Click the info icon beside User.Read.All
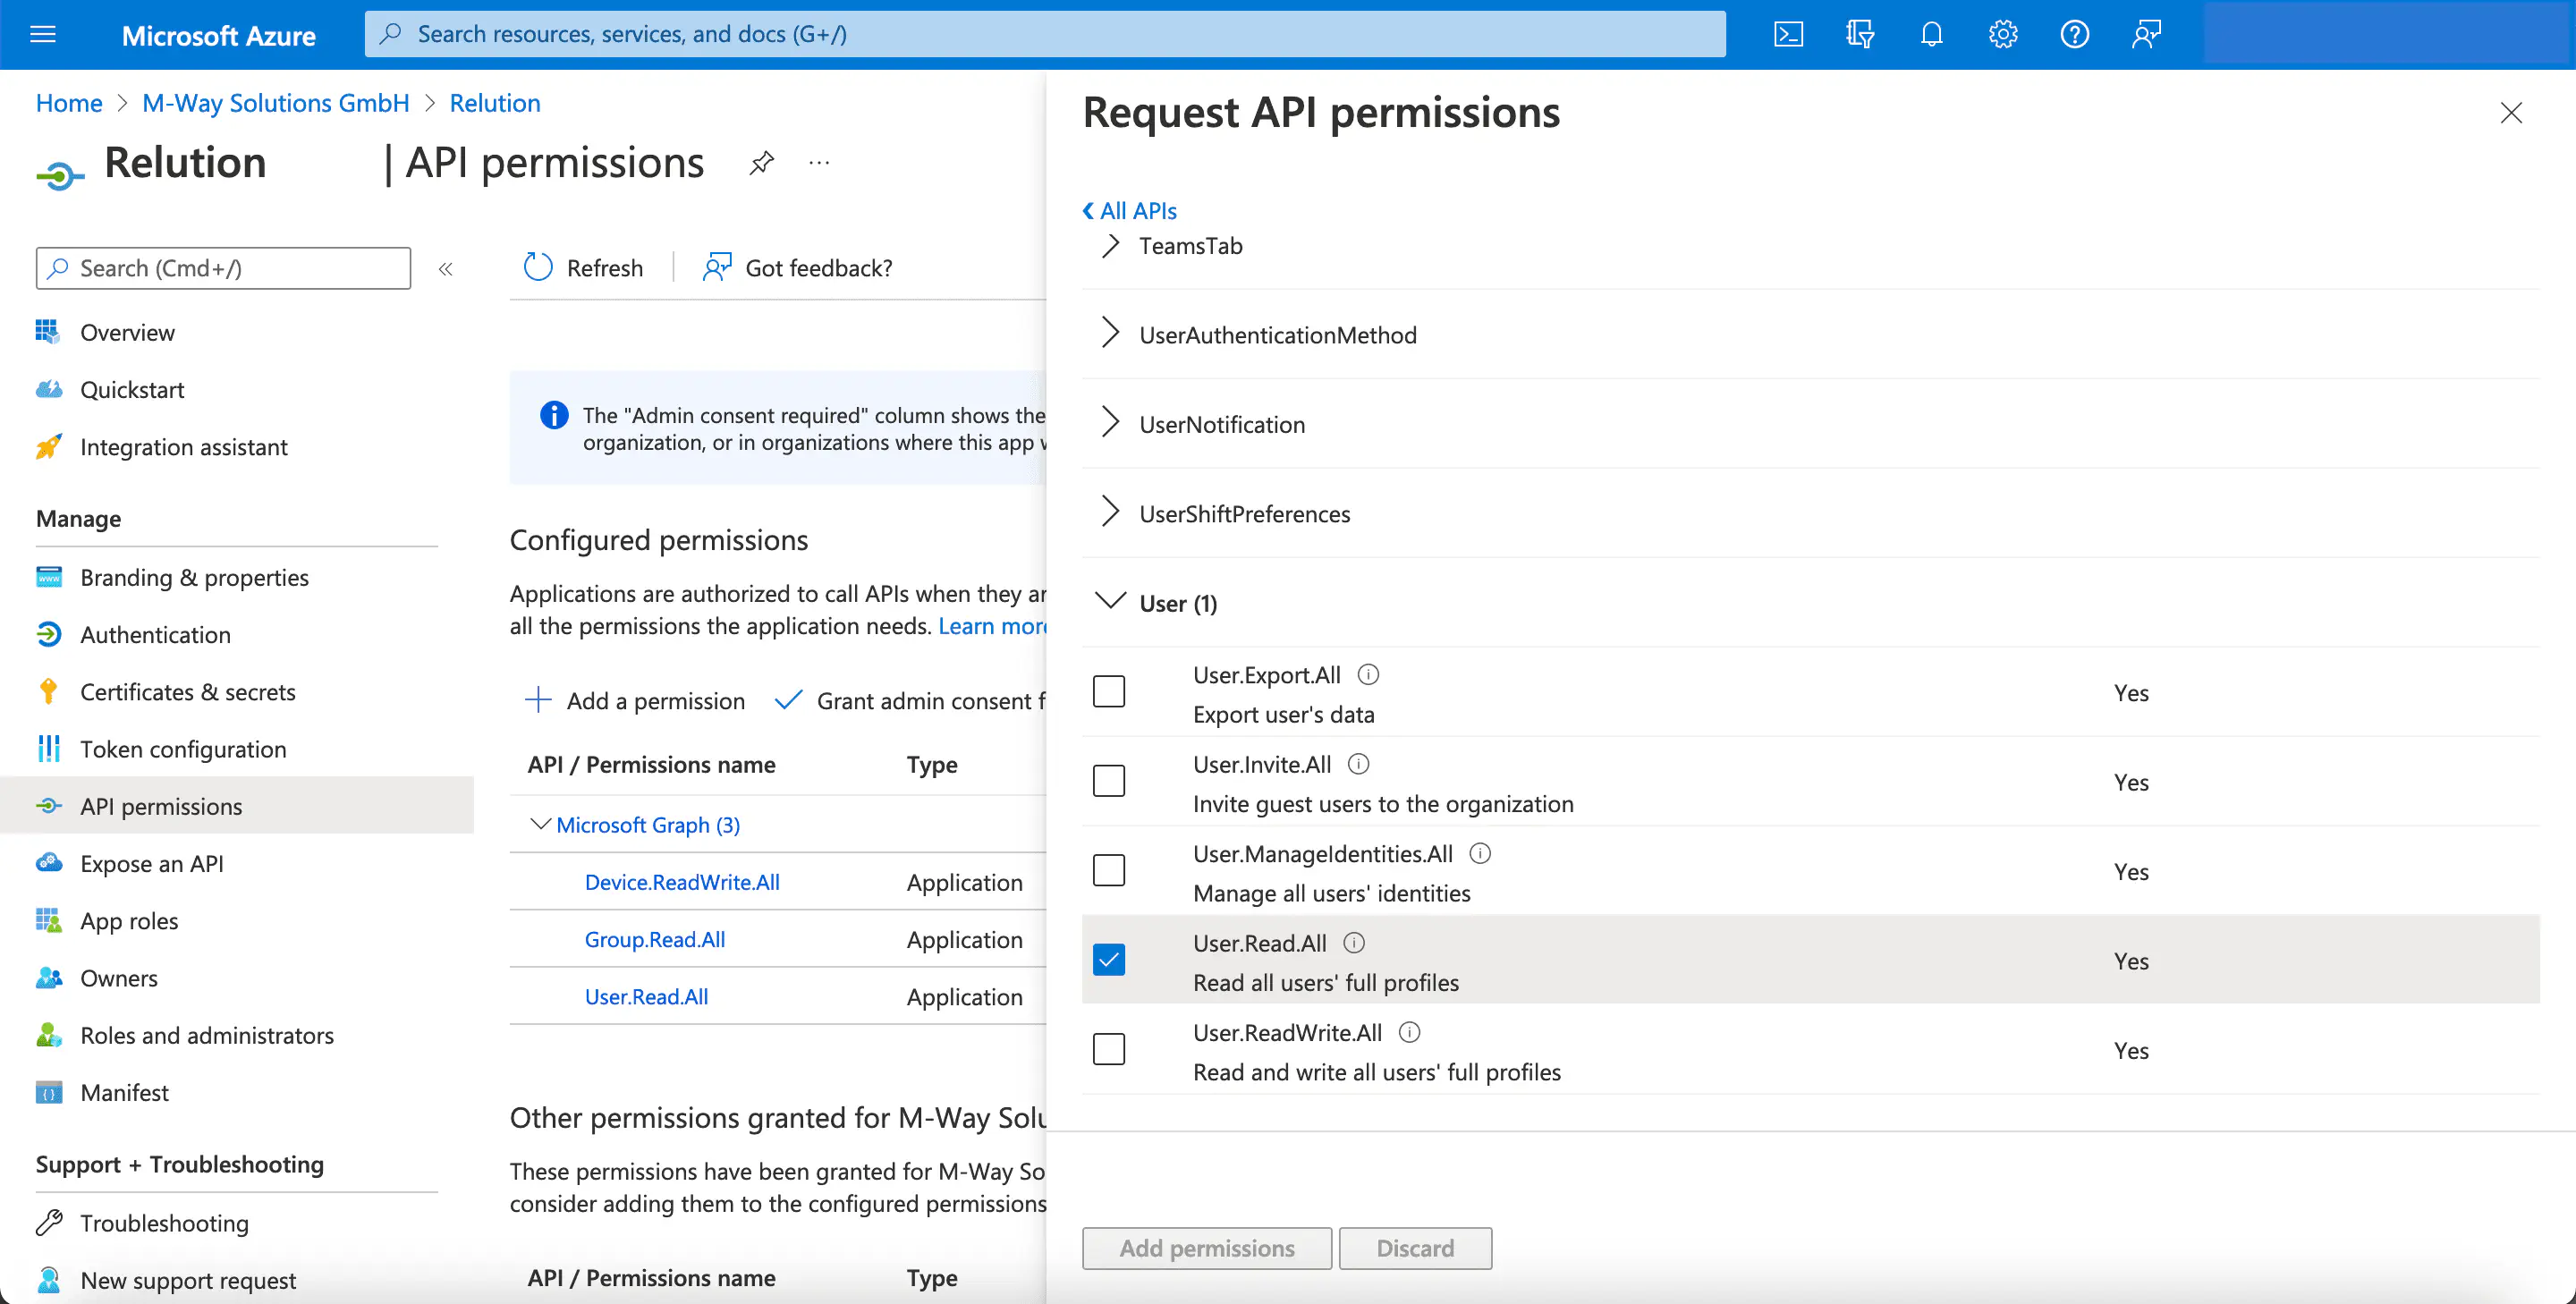The image size is (2576, 1304). point(1353,943)
